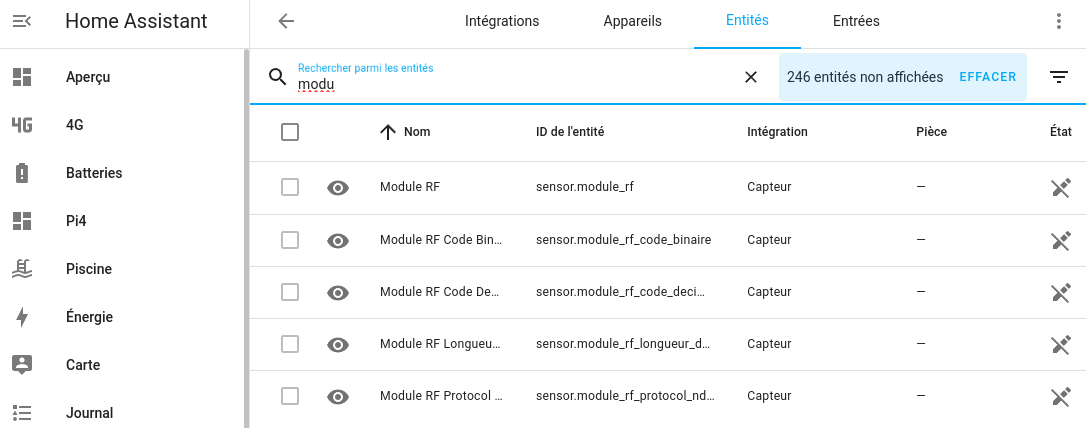Open the Batteries dashboard
This screenshot has height=428, width=1086.
pyautogui.click(x=123, y=173)
